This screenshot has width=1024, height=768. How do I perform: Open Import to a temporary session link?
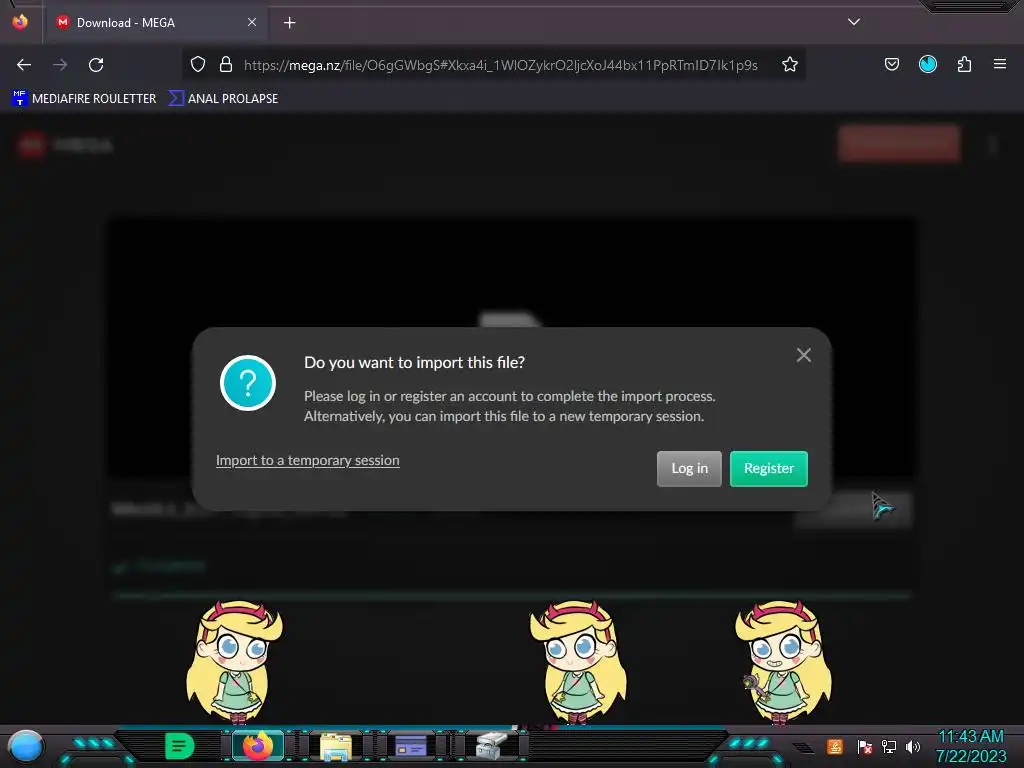(308, 460)
